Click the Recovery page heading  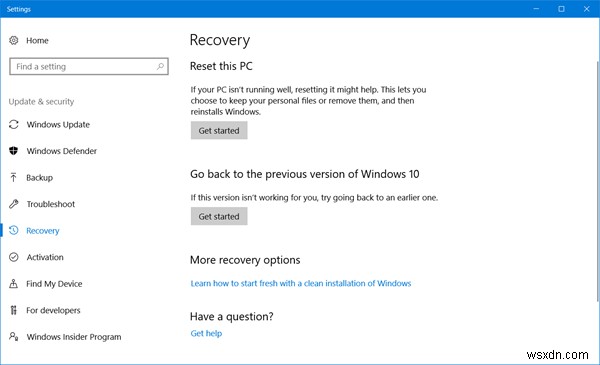pos(220,40)
